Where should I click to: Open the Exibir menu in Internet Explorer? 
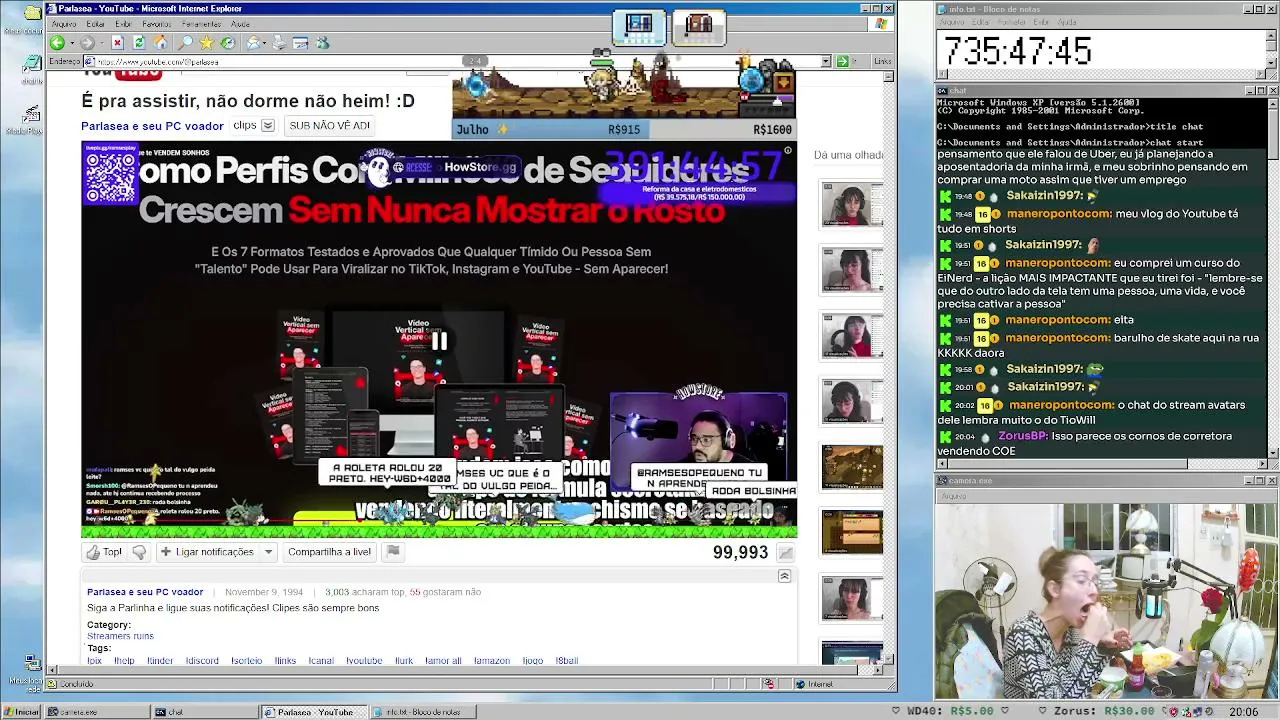[x=123, y=24]
